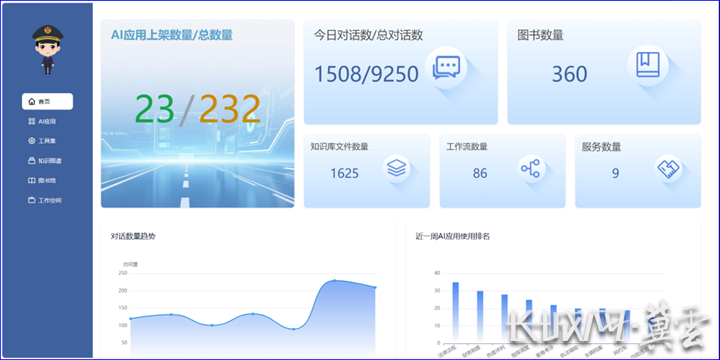Click the 图书数量 heading
720x360 pixels.
click(540, 35)
